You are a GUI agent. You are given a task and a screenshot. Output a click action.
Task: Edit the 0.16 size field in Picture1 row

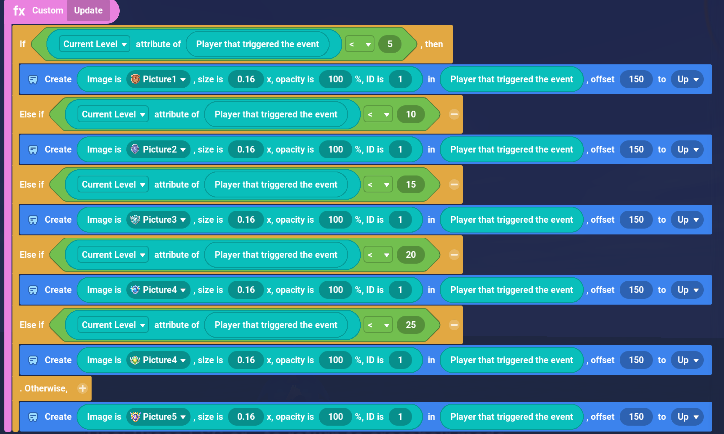tap(246, 79)
